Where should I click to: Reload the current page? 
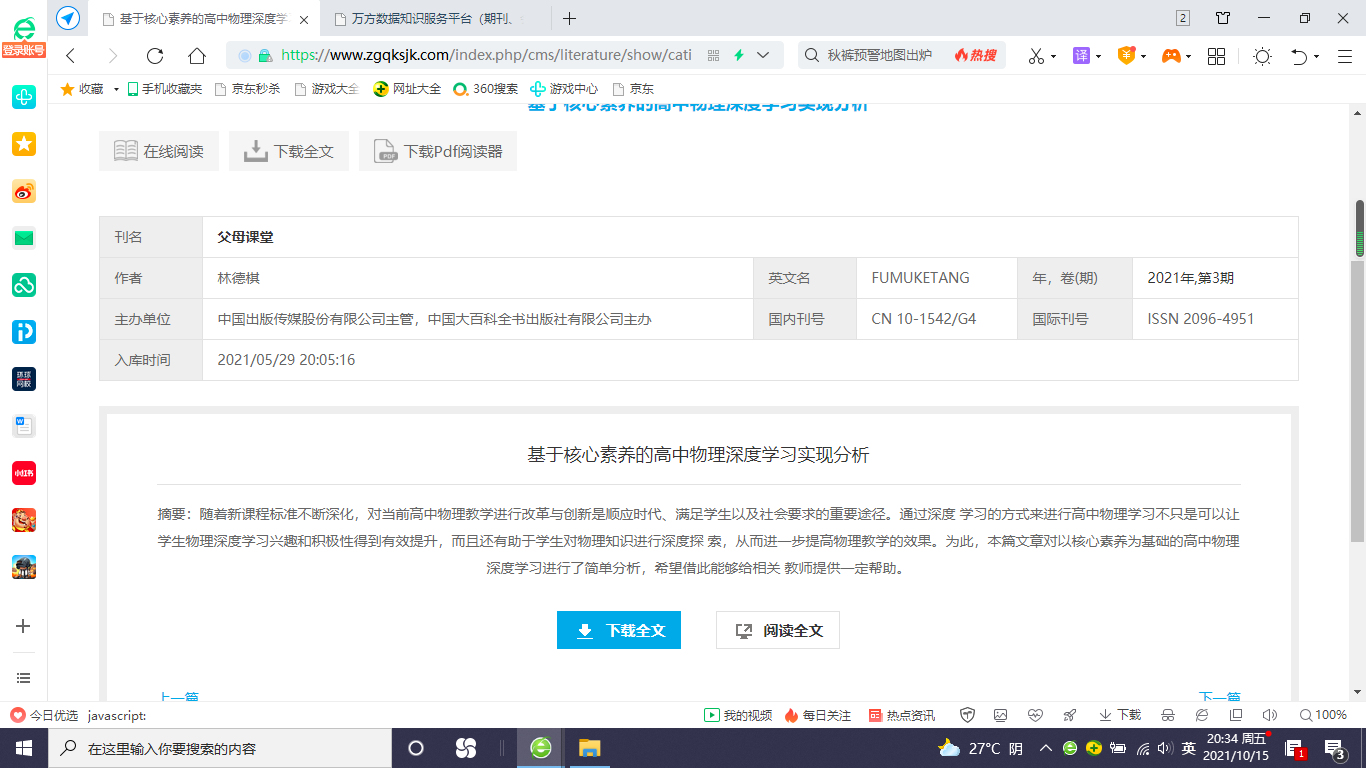tap(155, 56)
